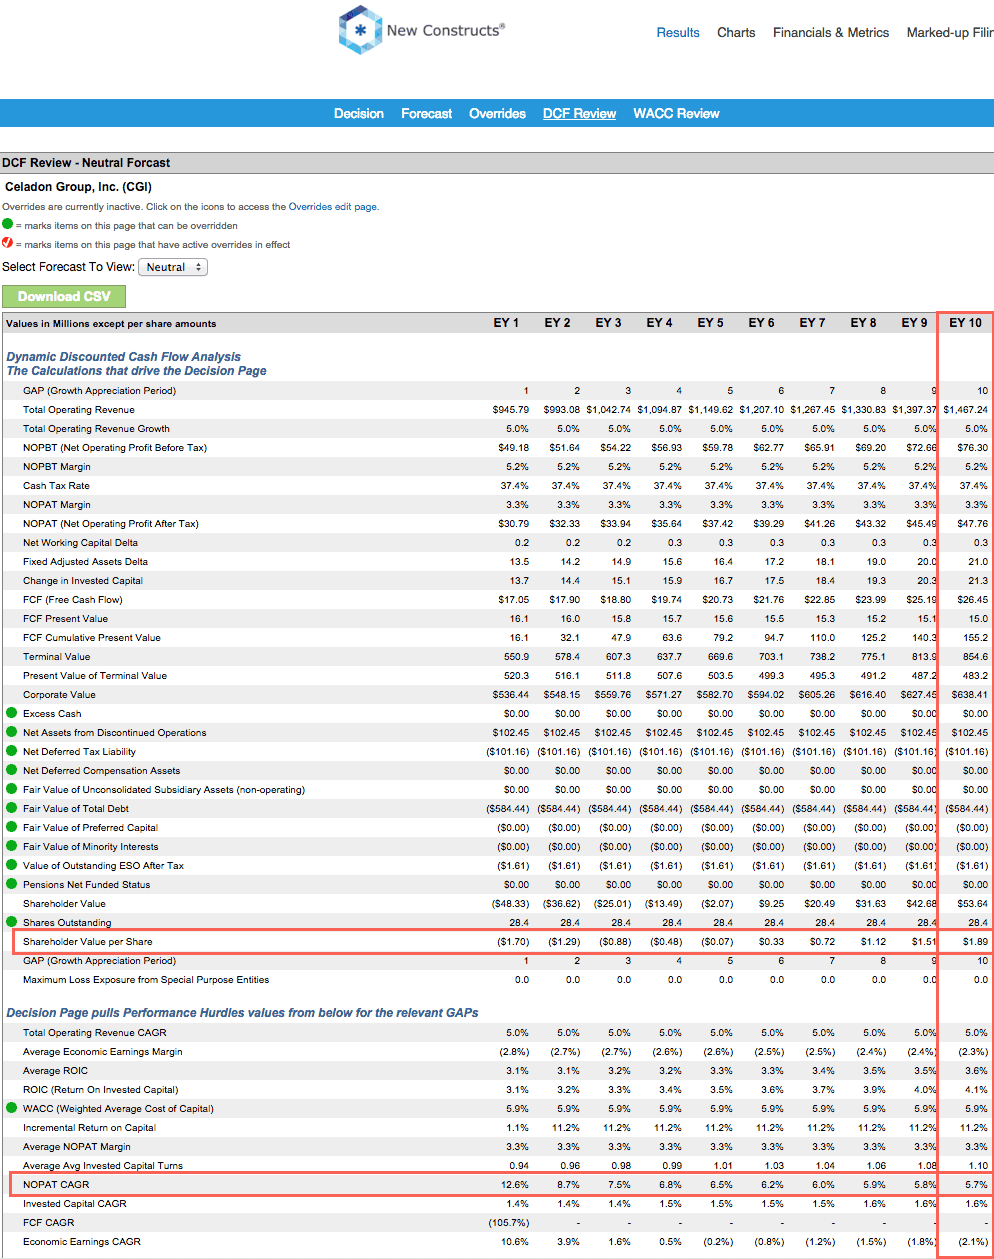This screenshot has width=994, height=1259.
Task: Click override icon for Value of Outstanding ESO
Action: [12, 865]
